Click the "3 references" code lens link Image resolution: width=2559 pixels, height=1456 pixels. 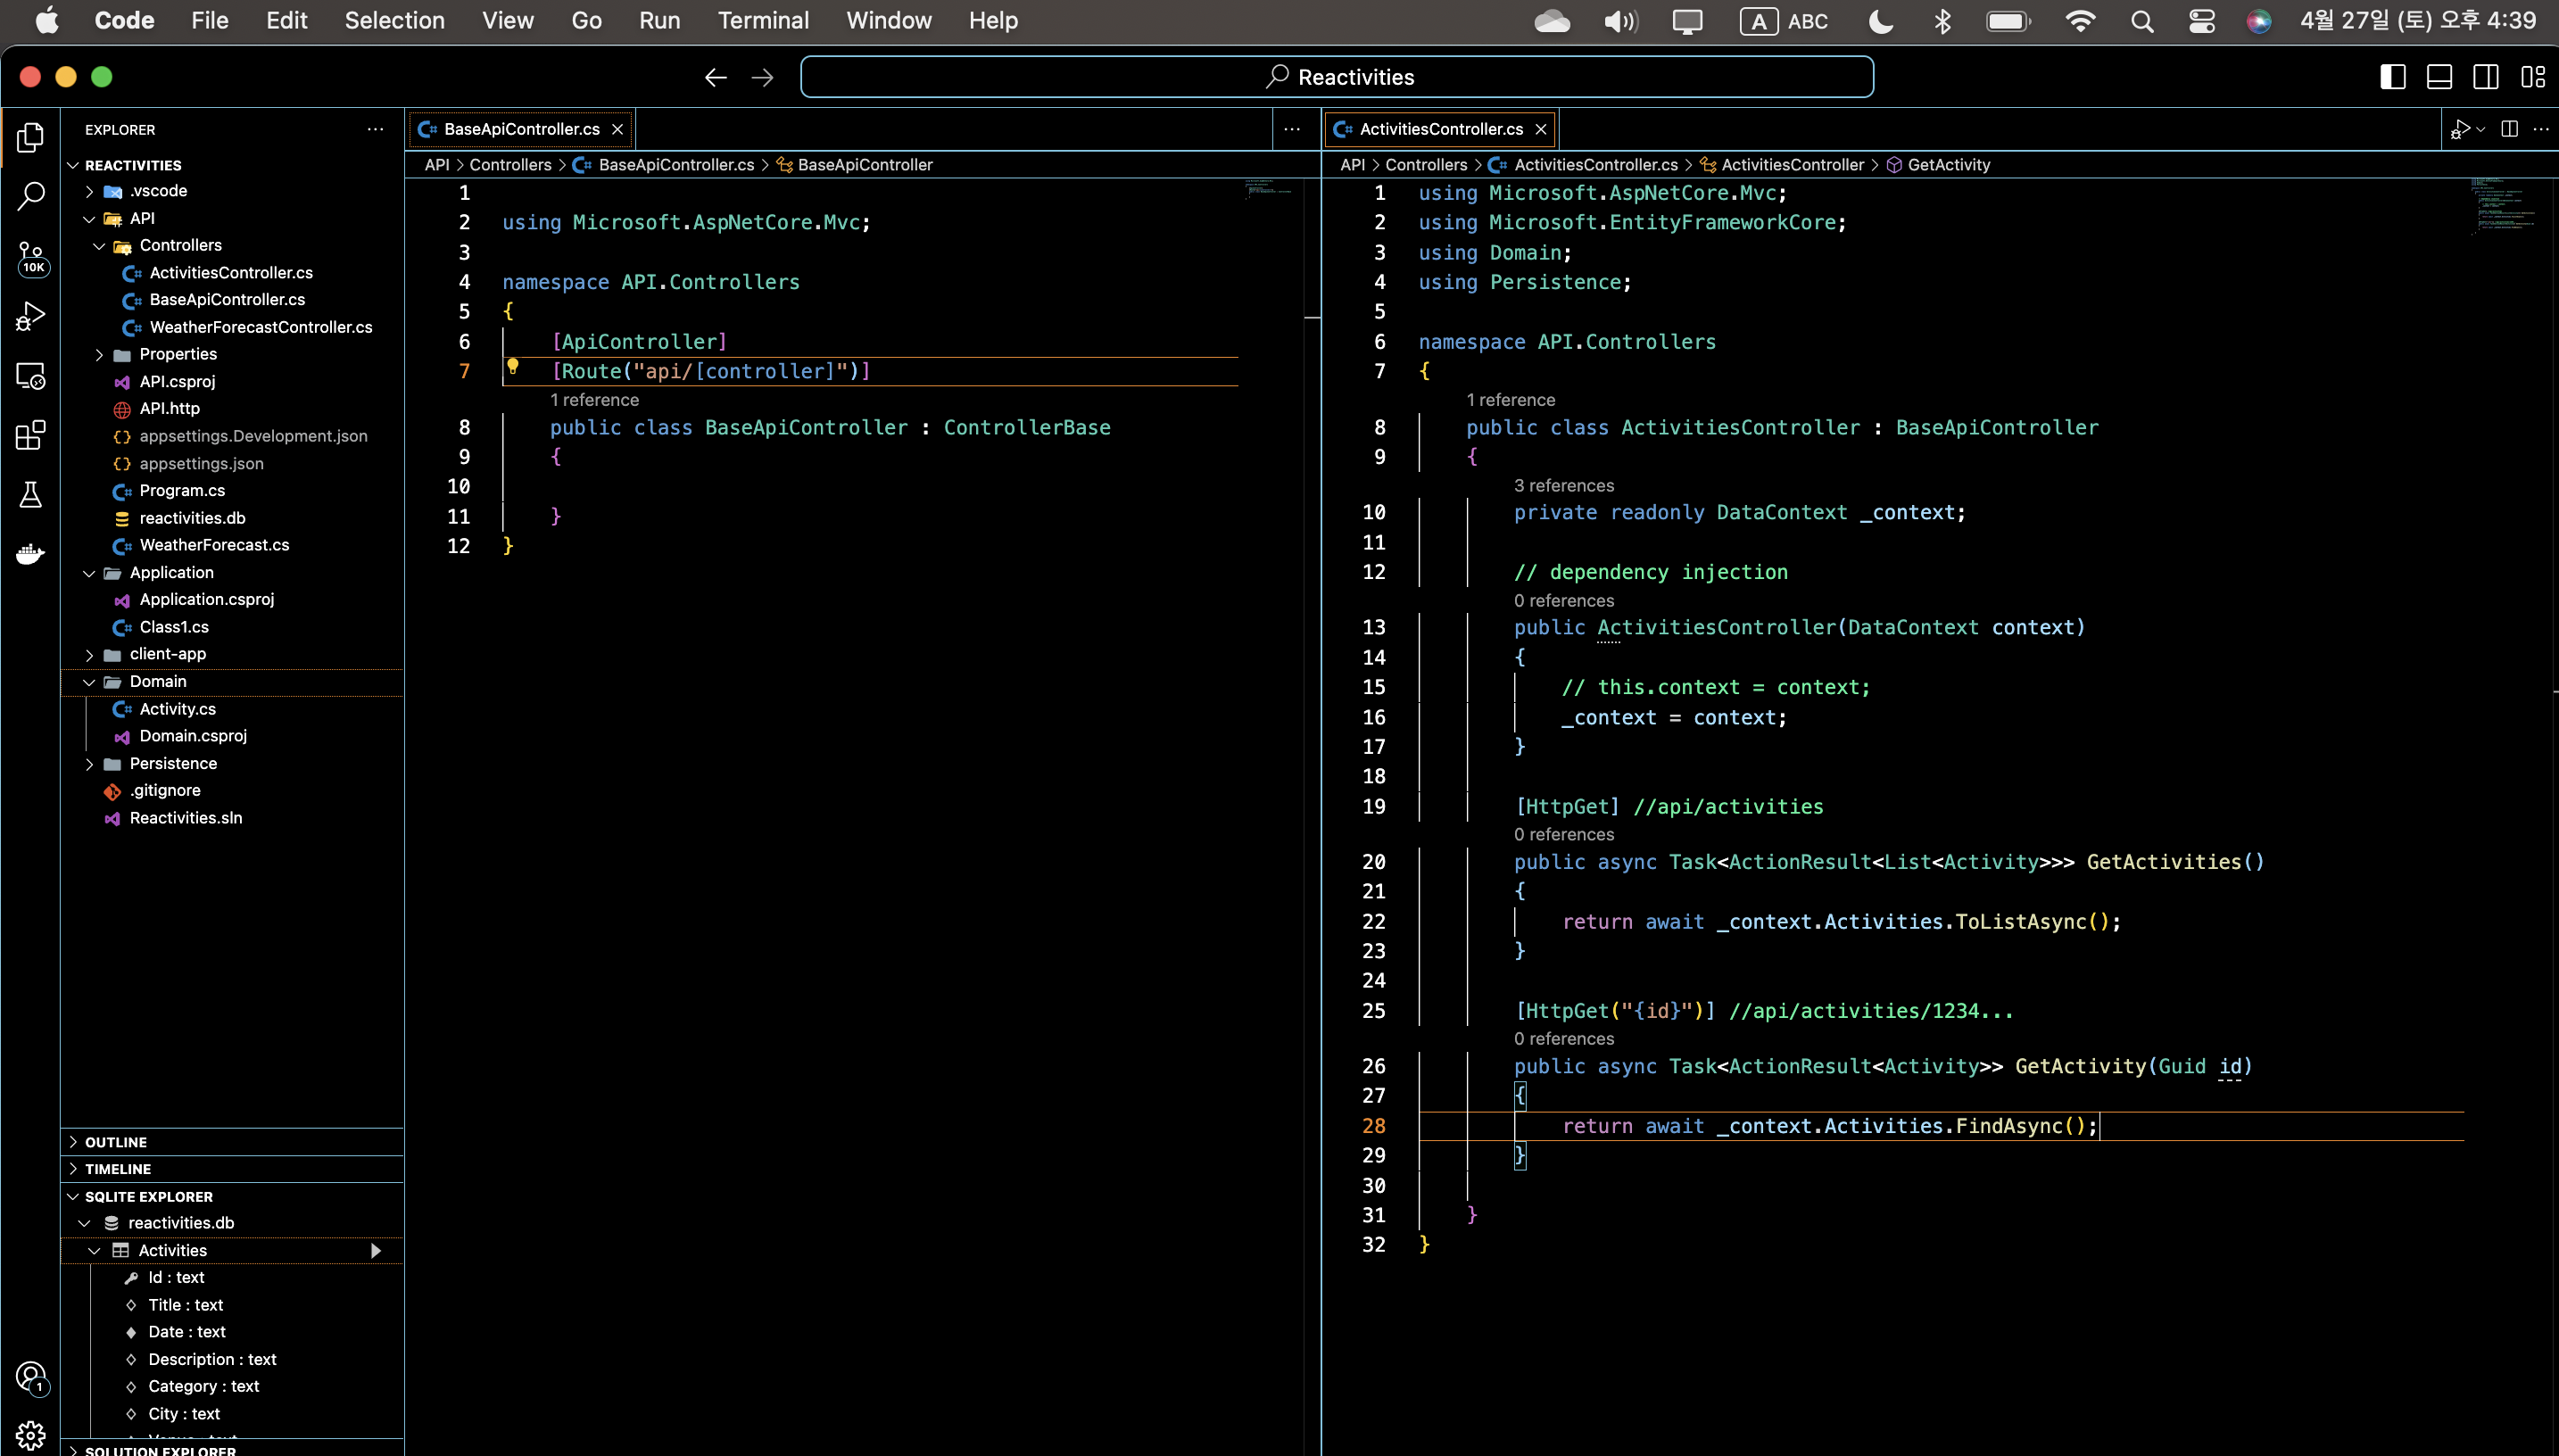click(x=1563, y=485)
